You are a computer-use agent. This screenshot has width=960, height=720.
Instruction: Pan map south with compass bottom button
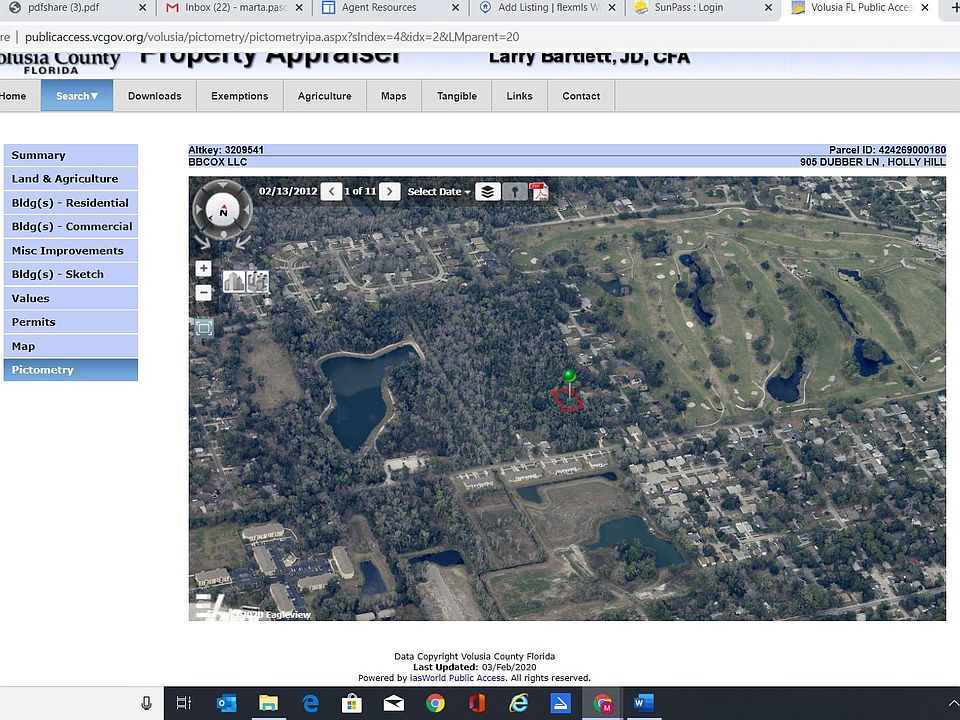[223, 234]
